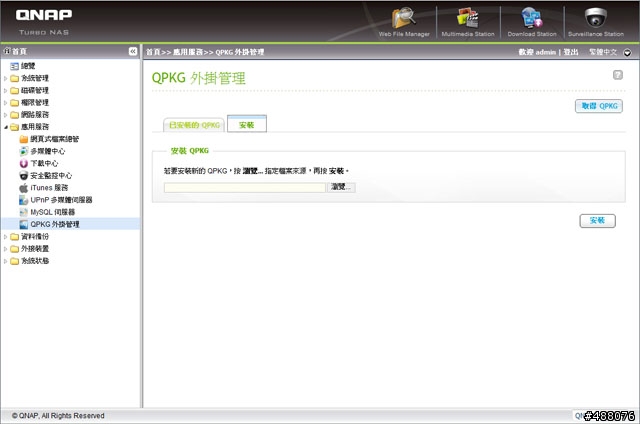Open Download Station icon

click(x=532, y=18)
